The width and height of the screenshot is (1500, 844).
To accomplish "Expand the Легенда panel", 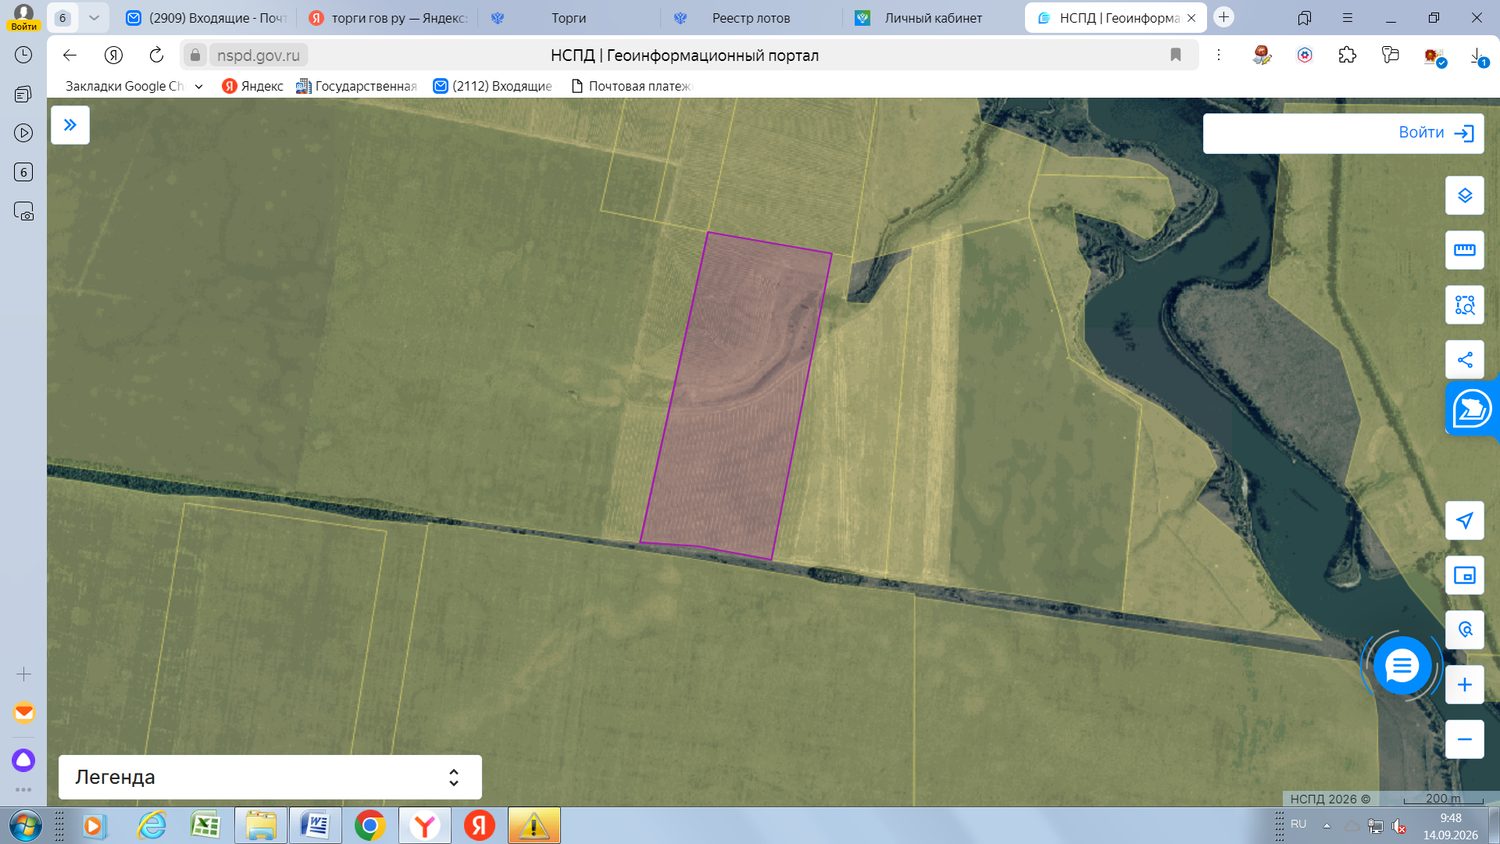I will click(x=270, y=777).
